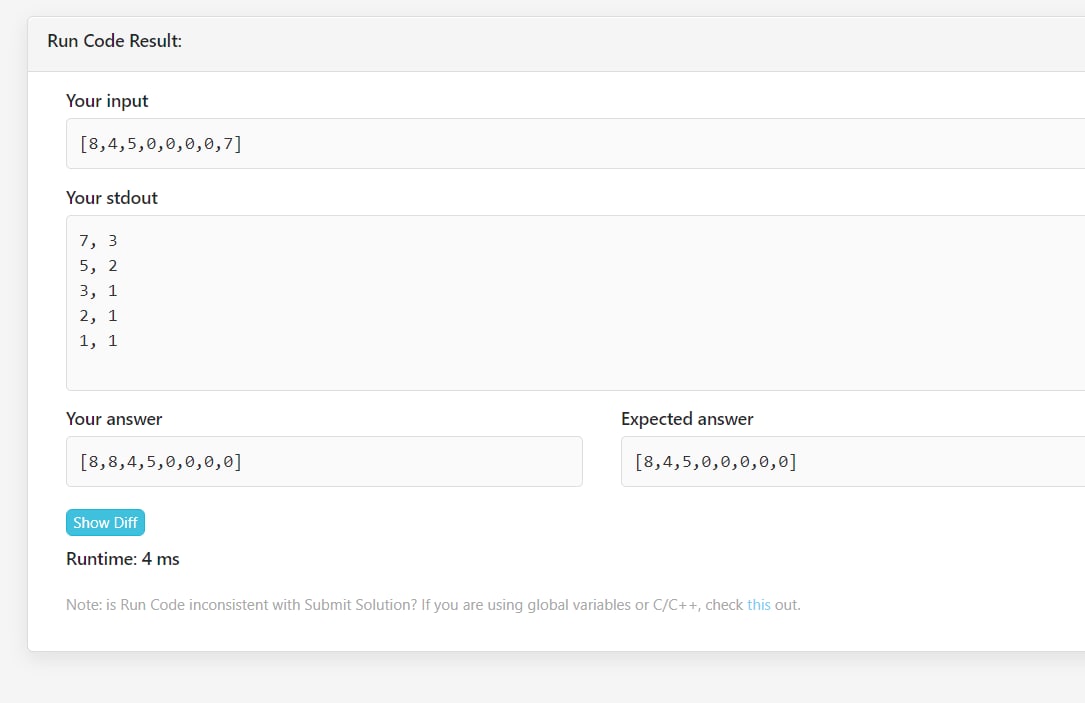
Task: Click the 'Run Code Result:' header
Action: (114, 41)
